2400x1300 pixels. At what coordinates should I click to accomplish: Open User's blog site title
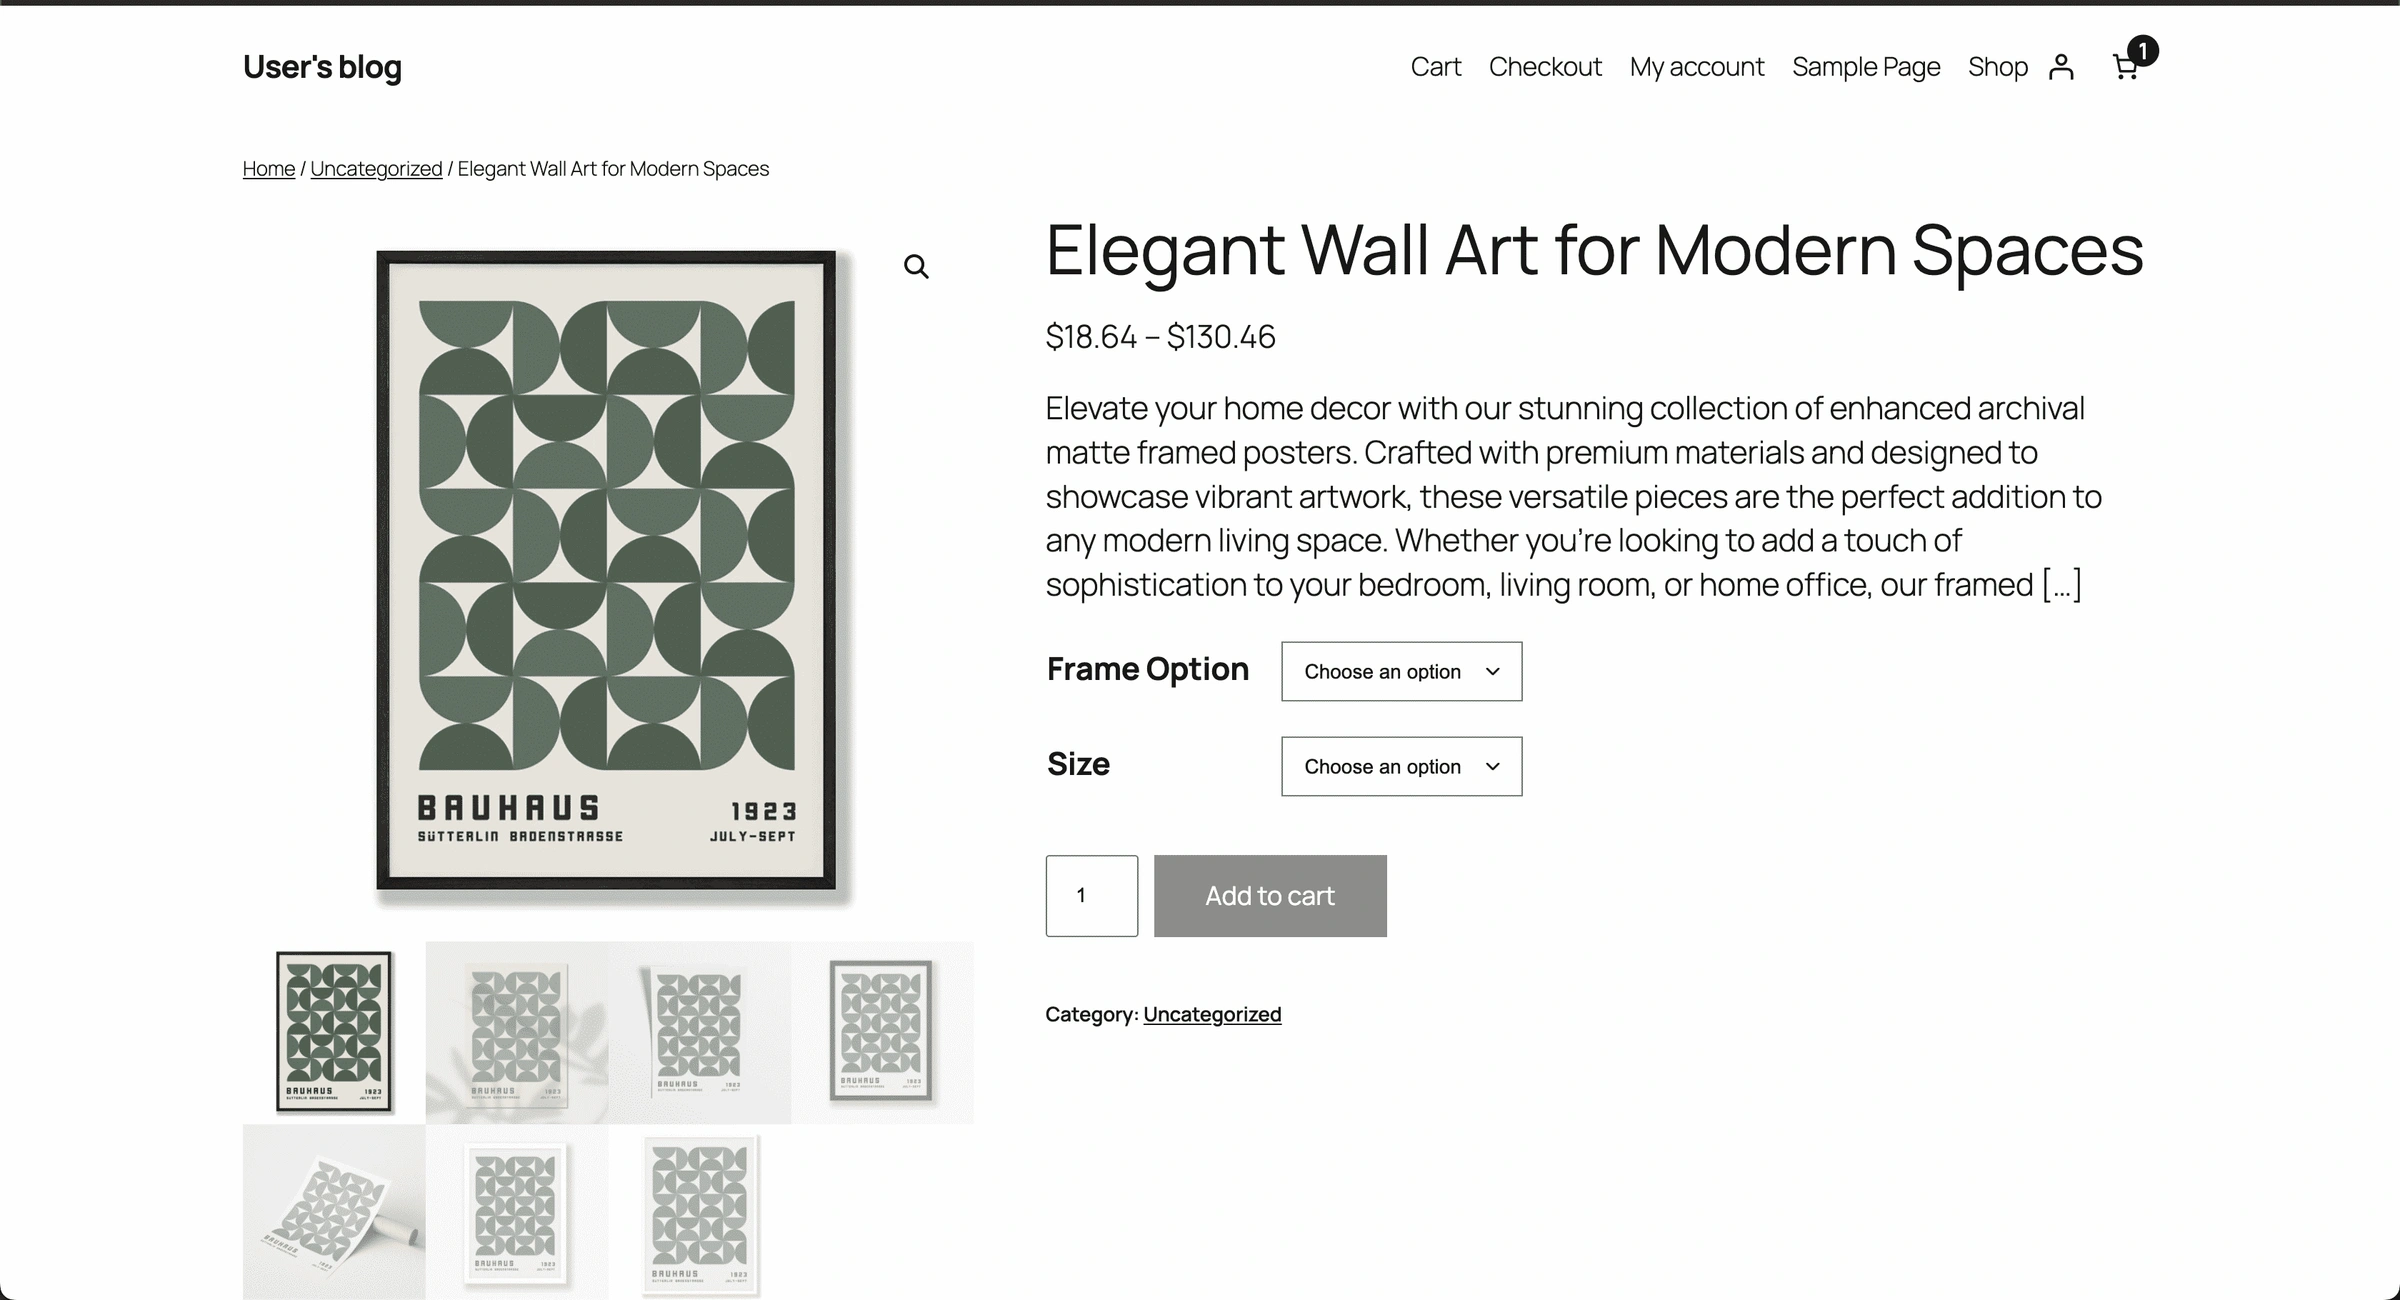click(x=322, y=66)
